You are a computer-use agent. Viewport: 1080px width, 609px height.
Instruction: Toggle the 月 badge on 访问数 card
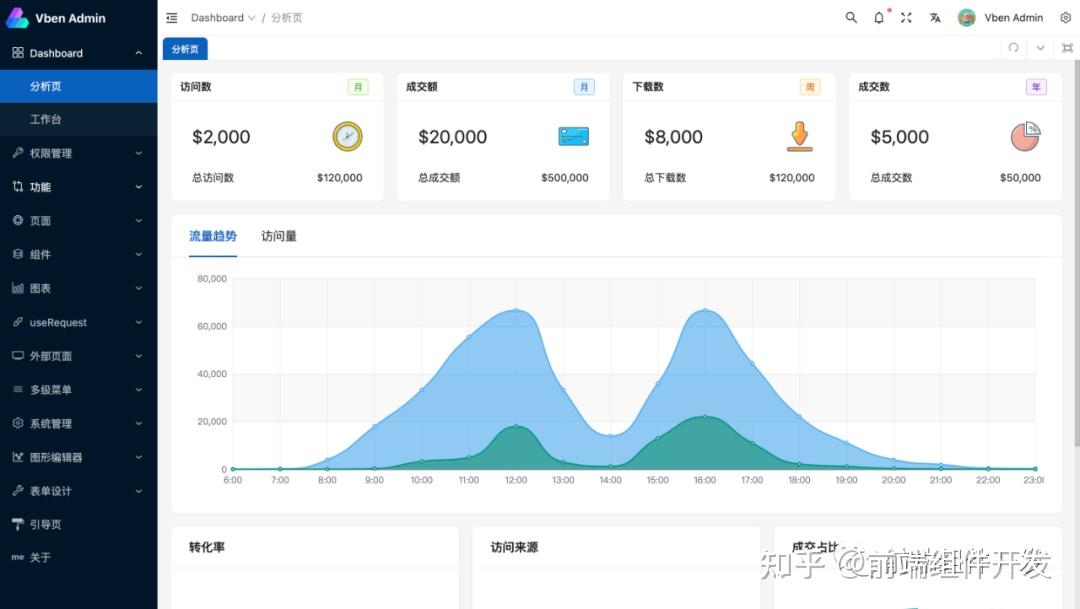click(358, 87)
